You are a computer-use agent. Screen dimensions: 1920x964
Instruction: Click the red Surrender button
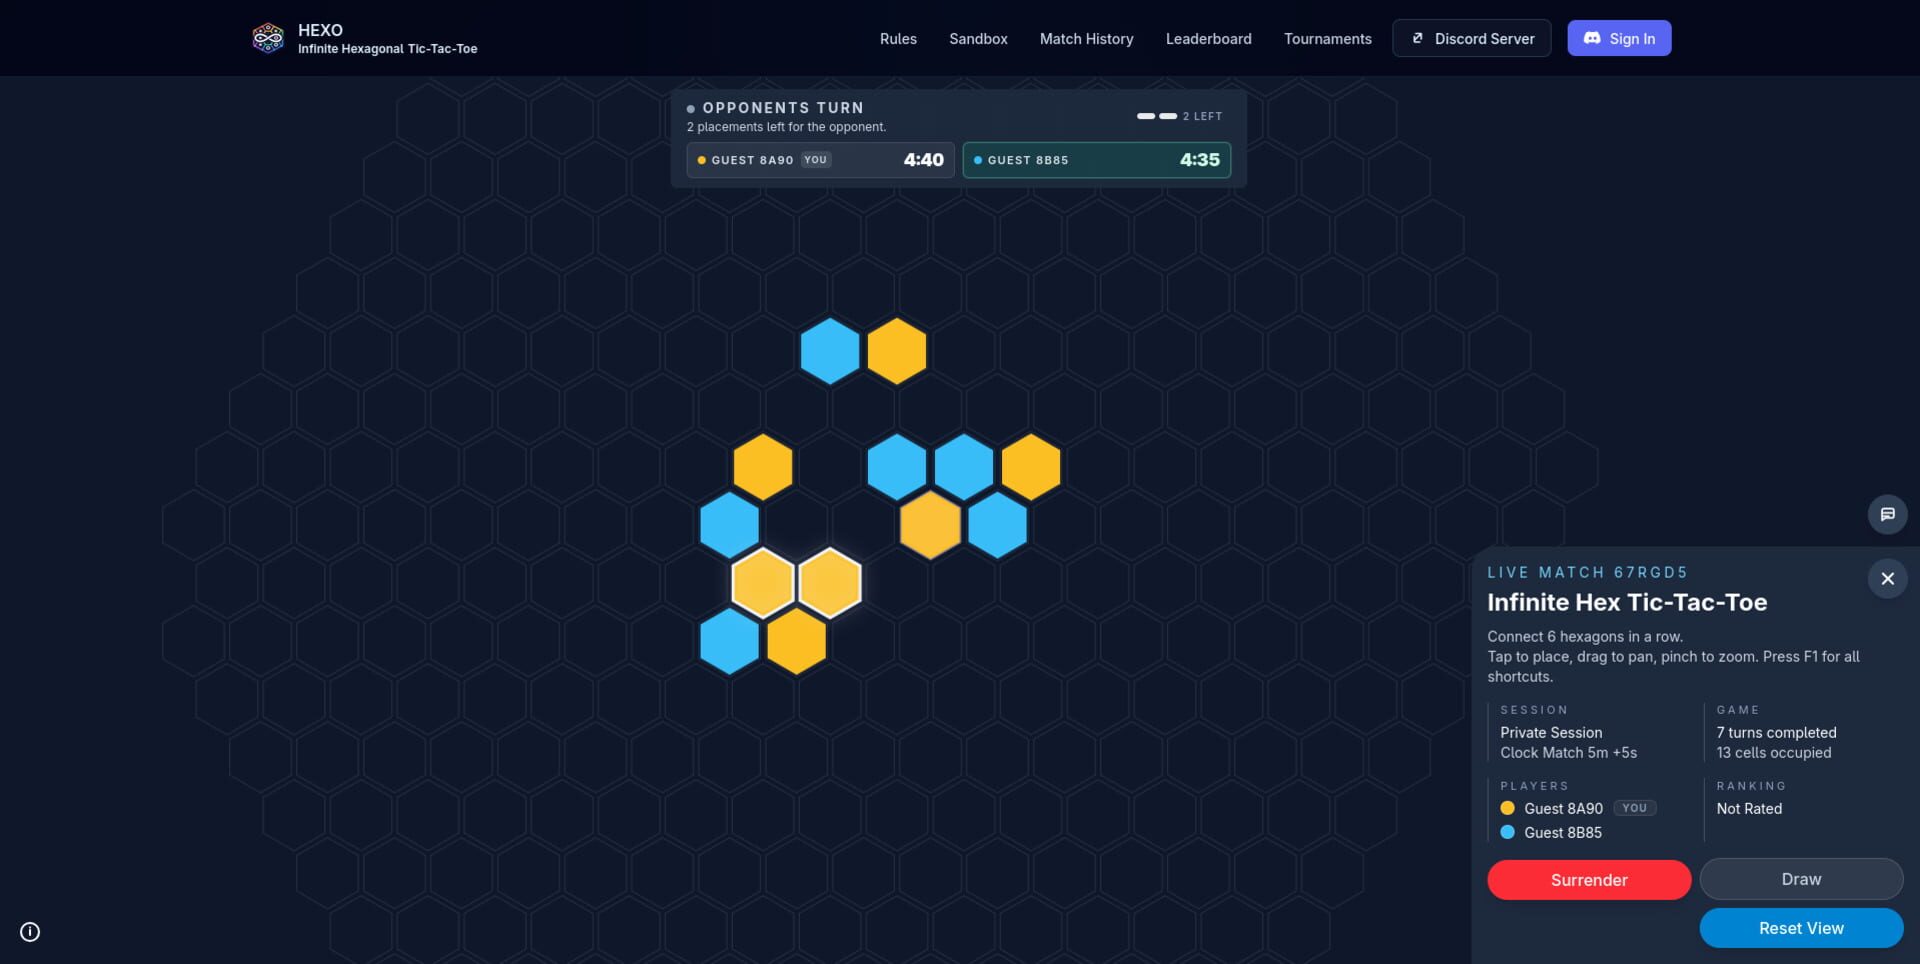point(1589,880)
